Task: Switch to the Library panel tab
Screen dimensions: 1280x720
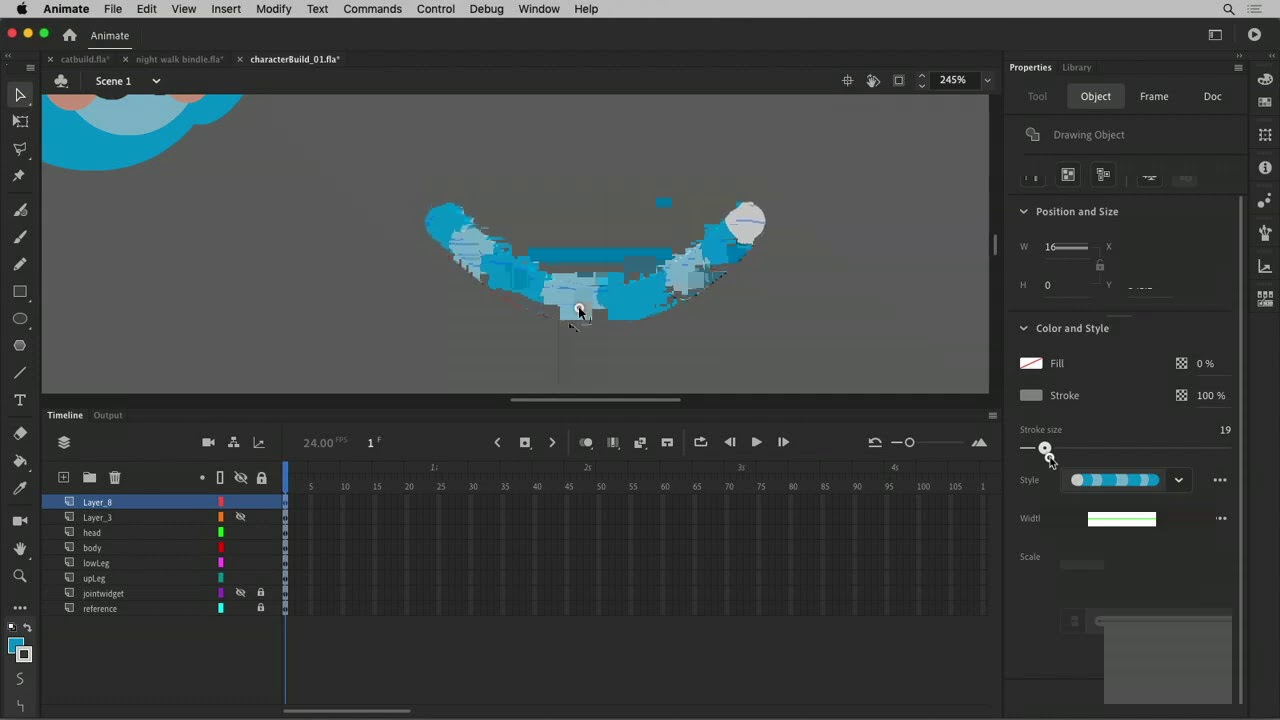Action: tap(1076, 68)
